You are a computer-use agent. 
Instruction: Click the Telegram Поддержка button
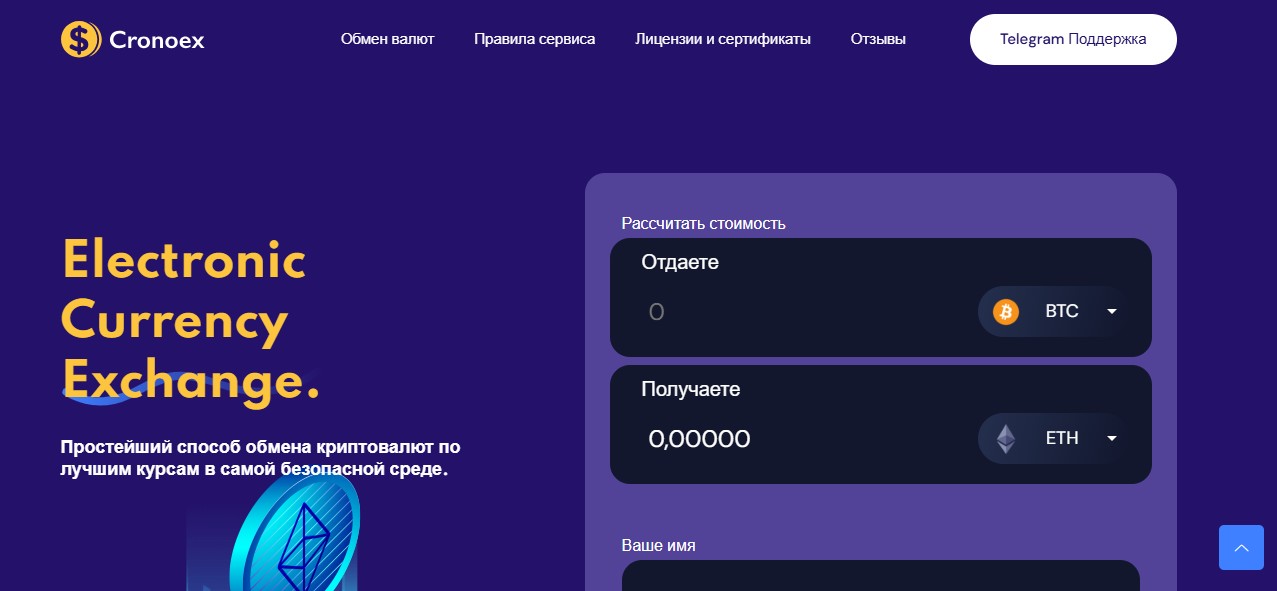click(1072, 39)
